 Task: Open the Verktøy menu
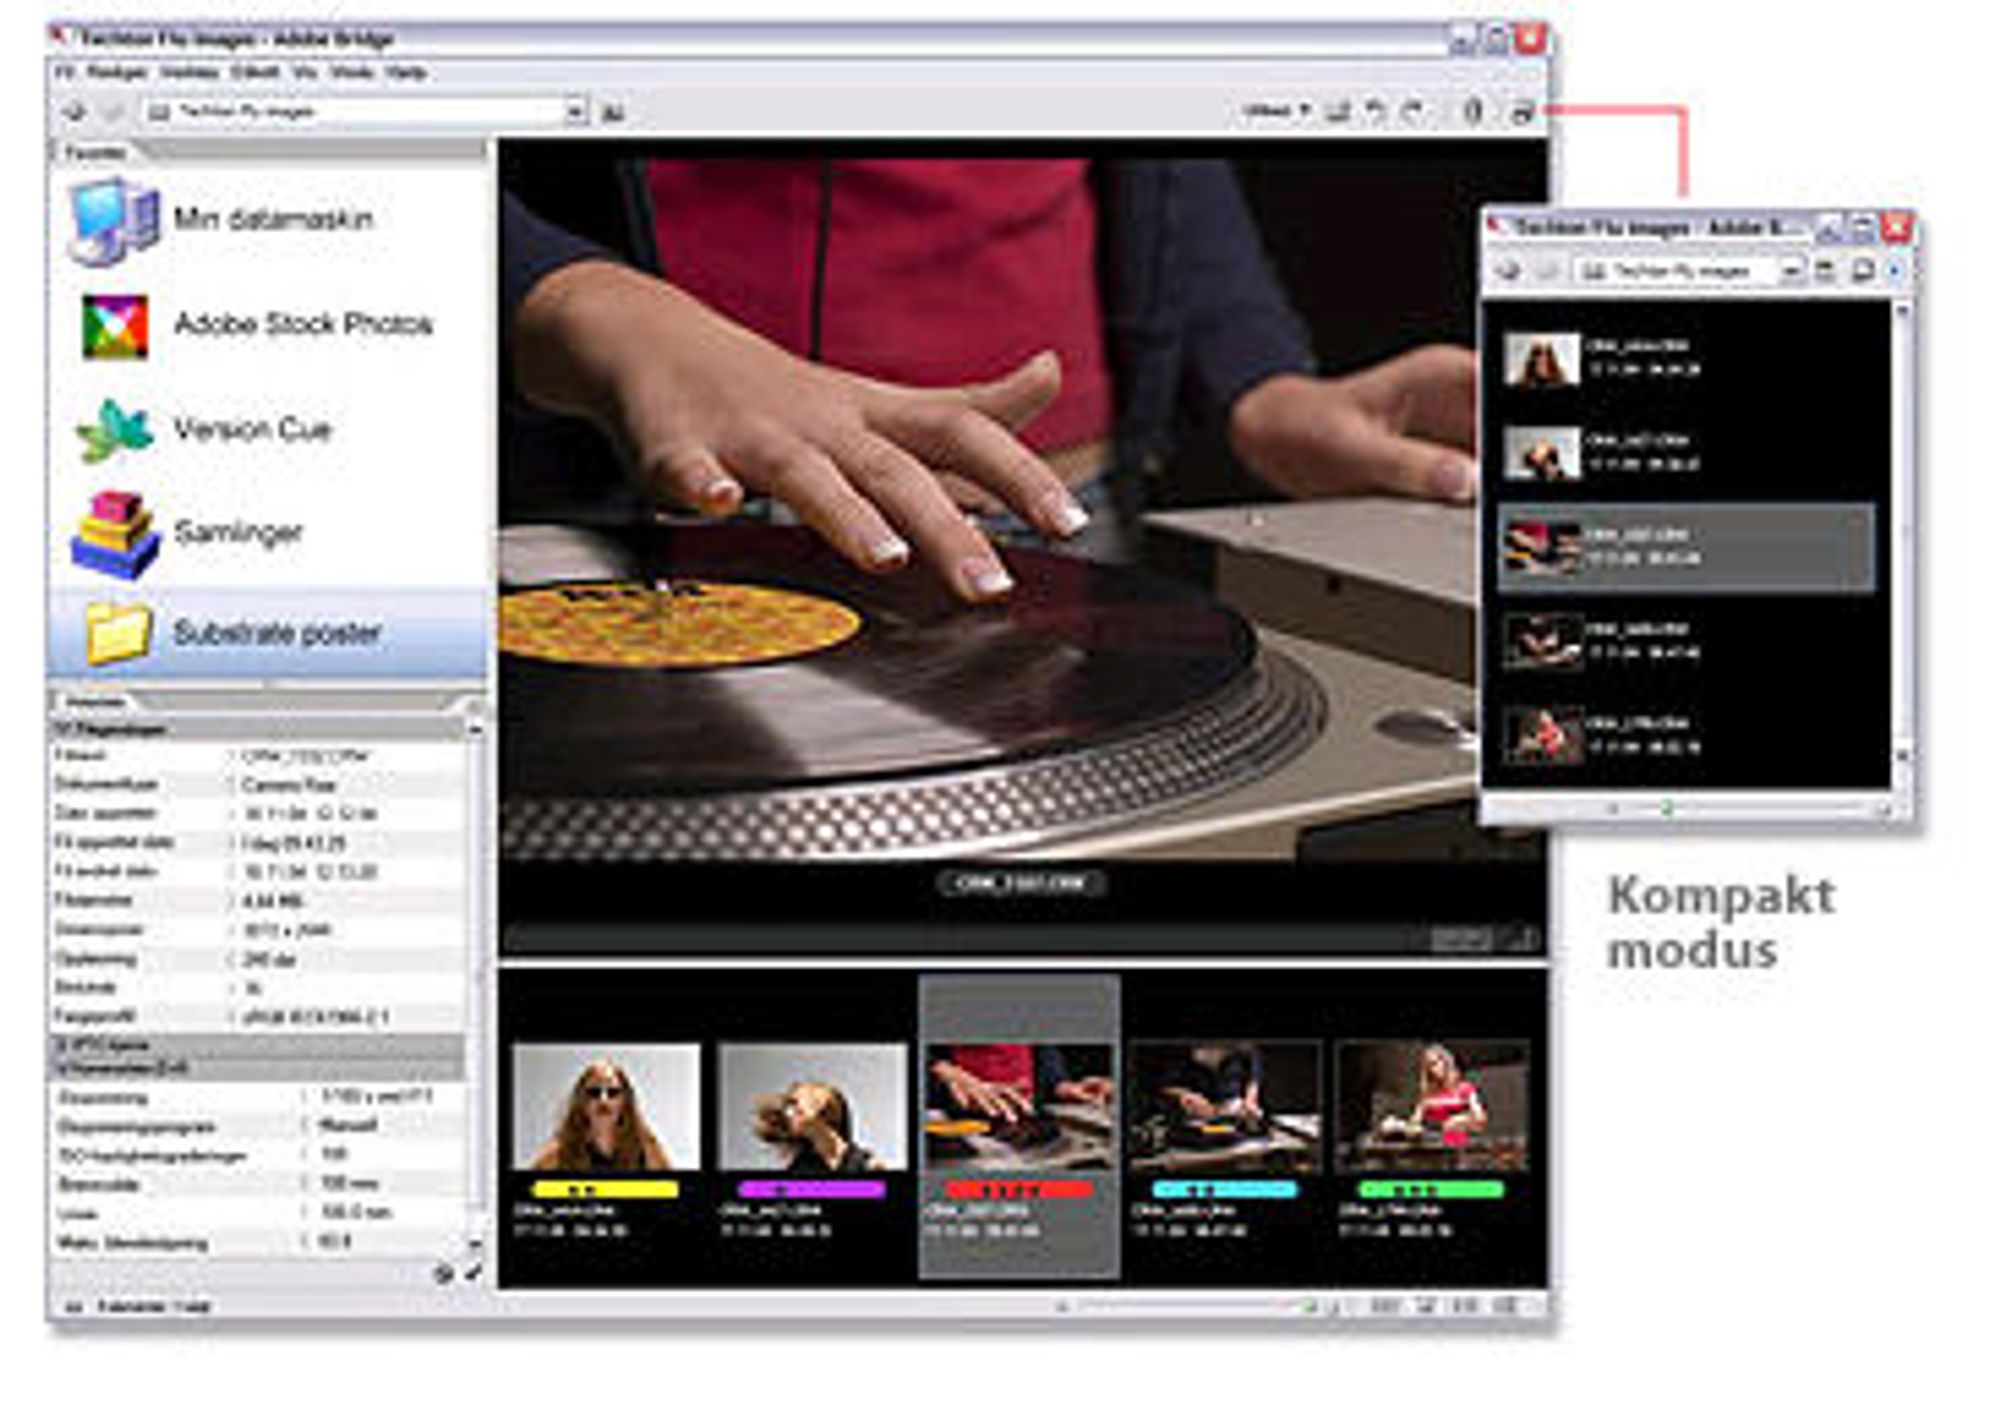[x=190, y=72]
